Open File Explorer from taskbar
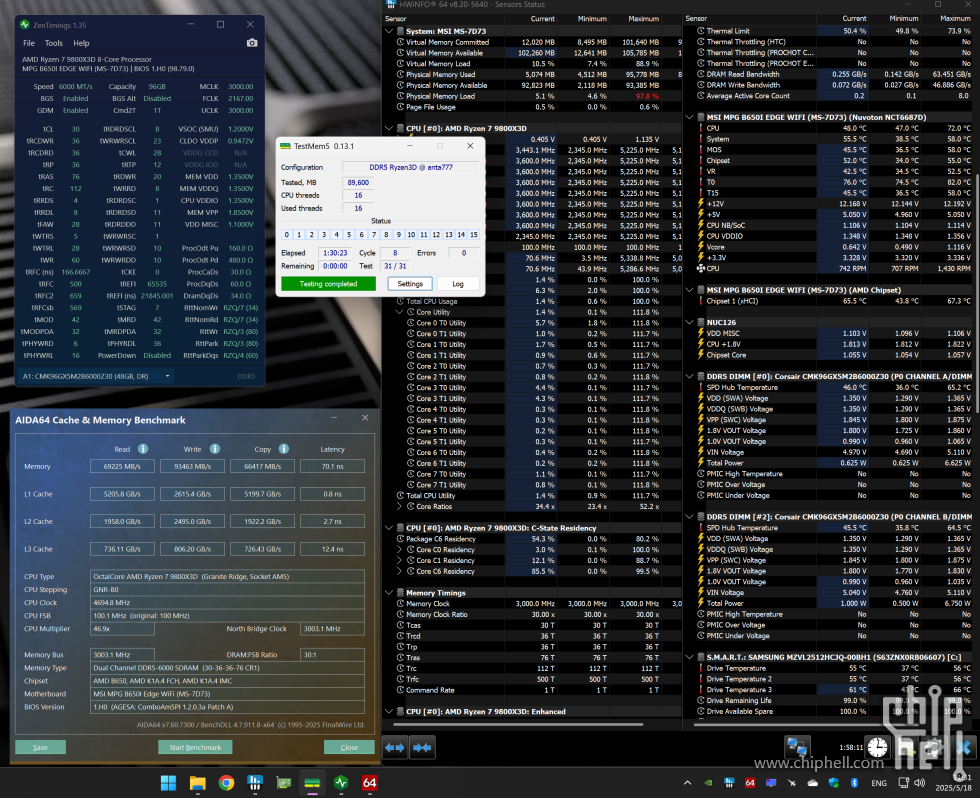The image size is (980, 798). 198,782
